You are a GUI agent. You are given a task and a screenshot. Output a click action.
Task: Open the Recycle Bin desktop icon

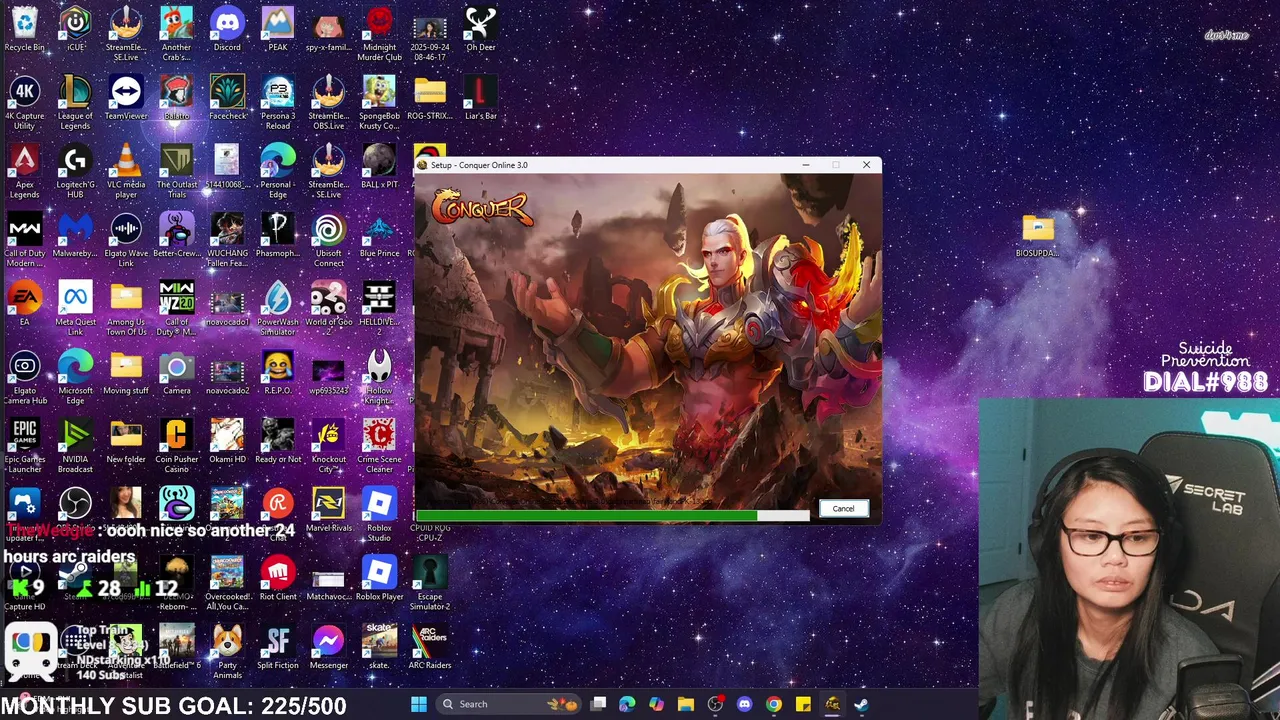tap(24, 30)
